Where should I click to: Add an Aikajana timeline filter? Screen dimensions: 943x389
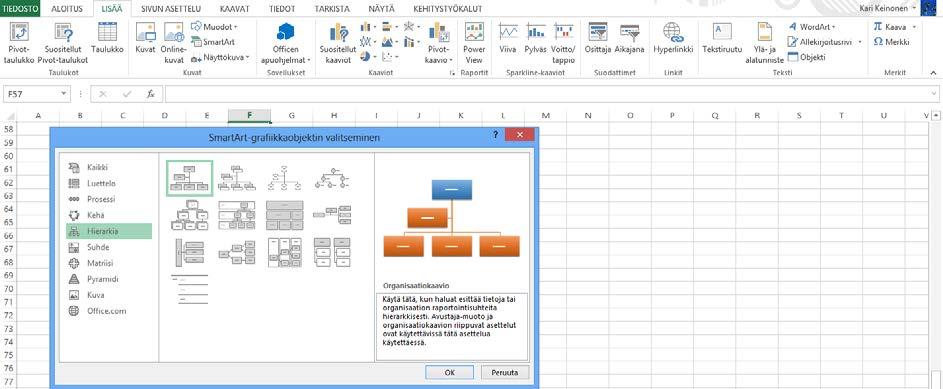pos(629,38)
